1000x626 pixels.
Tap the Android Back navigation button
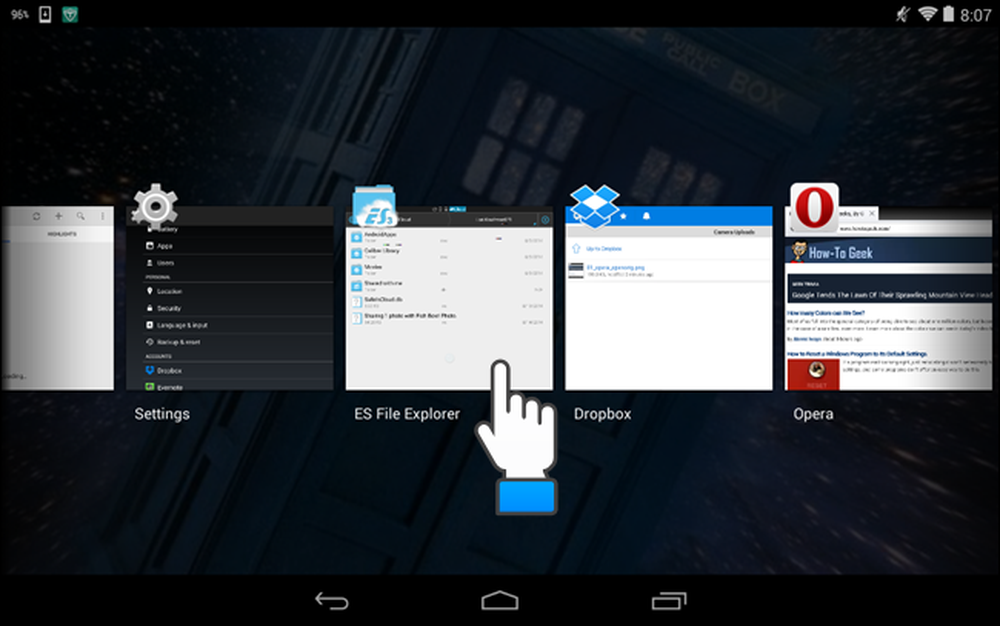point(332,601)
